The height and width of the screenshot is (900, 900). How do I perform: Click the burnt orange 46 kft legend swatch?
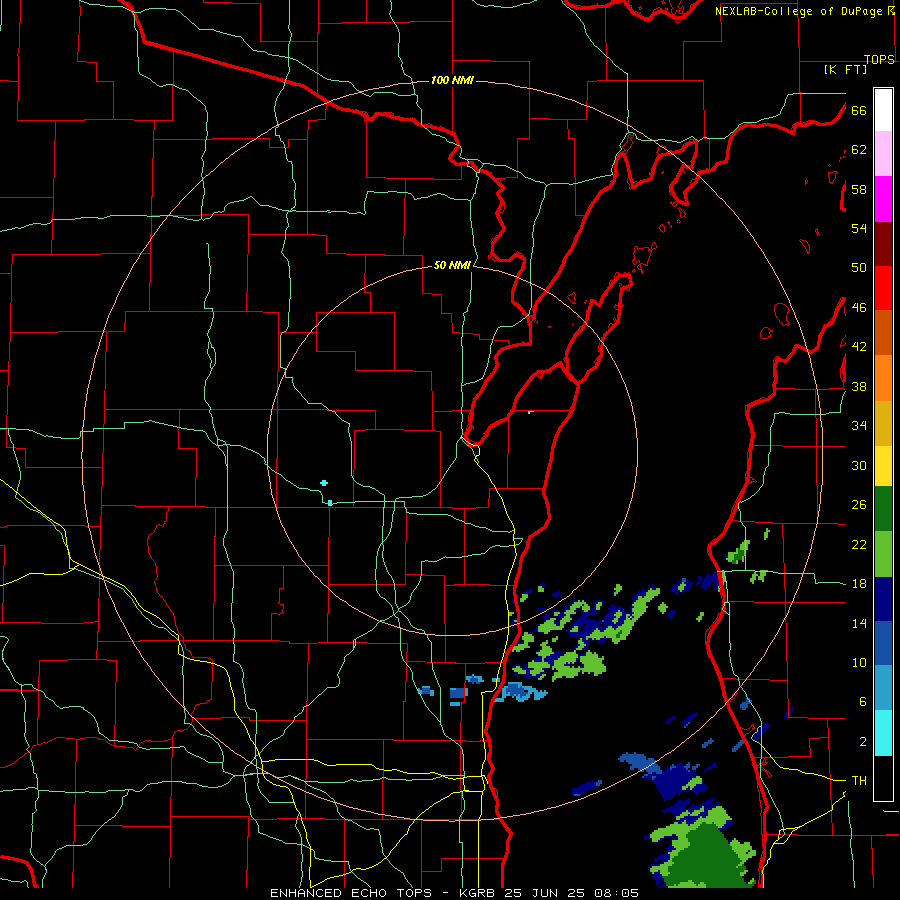click(883, 332)
